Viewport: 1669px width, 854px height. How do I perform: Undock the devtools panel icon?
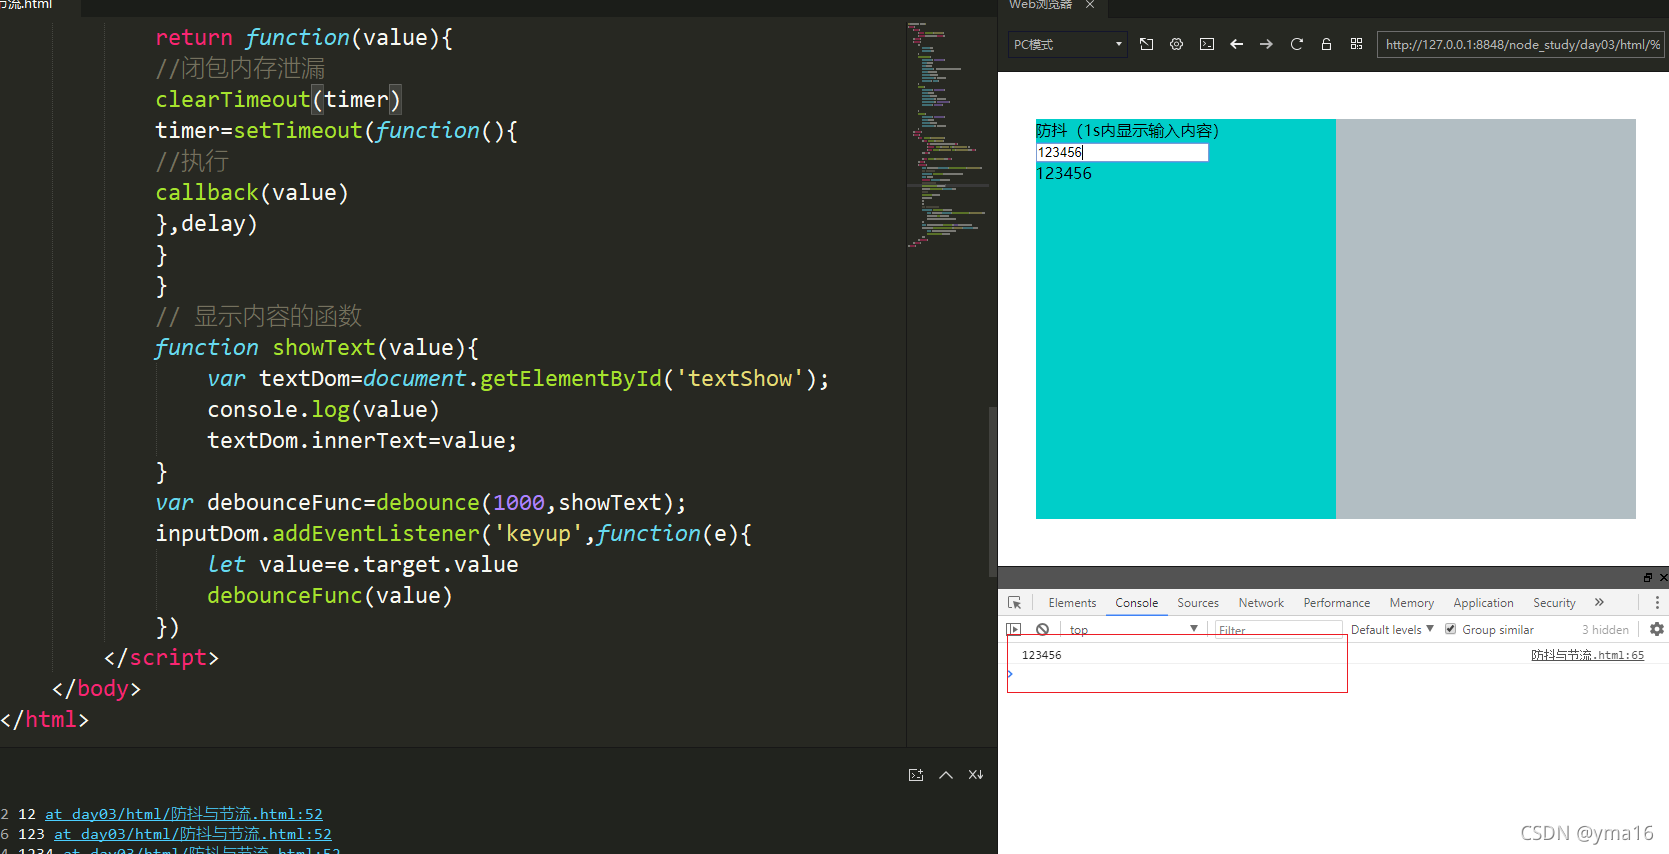(x=1647, y=577)
